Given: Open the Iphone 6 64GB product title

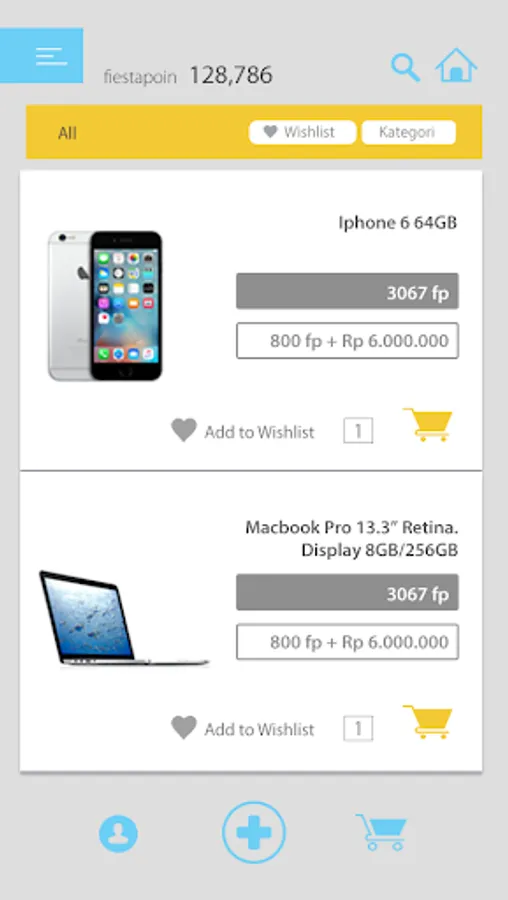Looking at the screenshot, I should (x=398, y=223).
